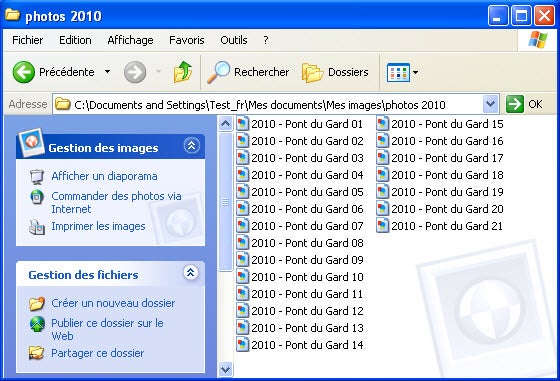Click the grey Forward arrow button
This screenshot has width=560, height=381.
[135, 72]
